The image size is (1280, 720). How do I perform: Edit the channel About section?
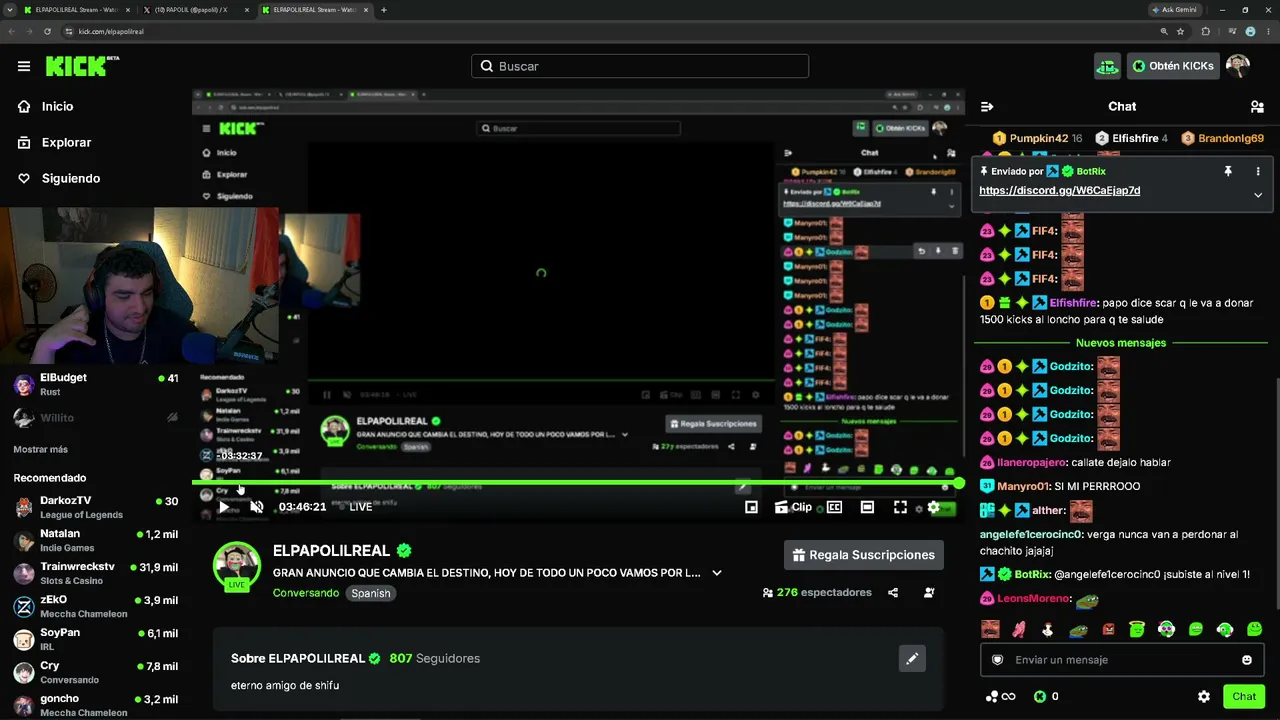[x=912, y=658]
